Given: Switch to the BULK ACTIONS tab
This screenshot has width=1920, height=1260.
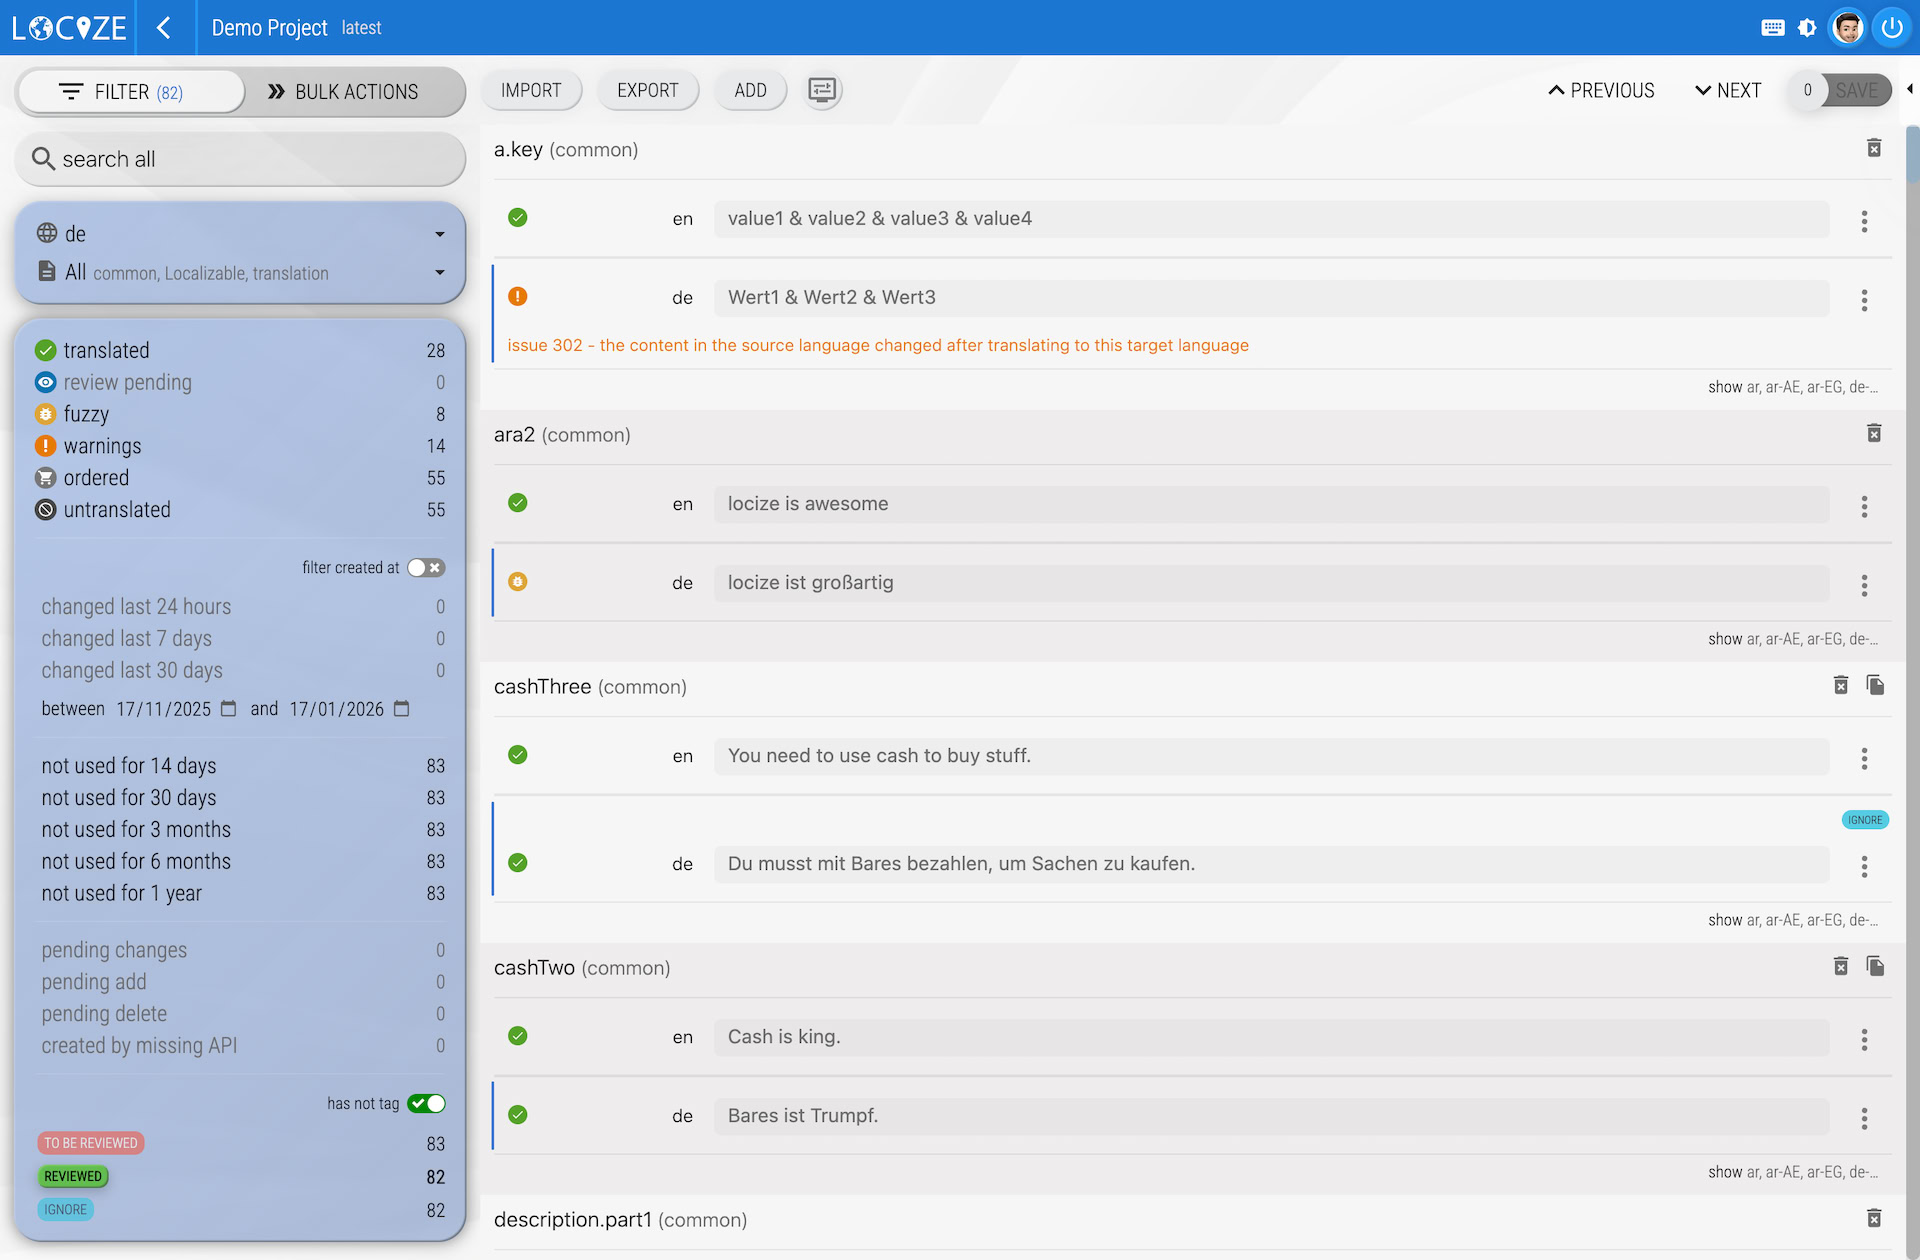Looking at the screenshot, I should click(343, 92).
